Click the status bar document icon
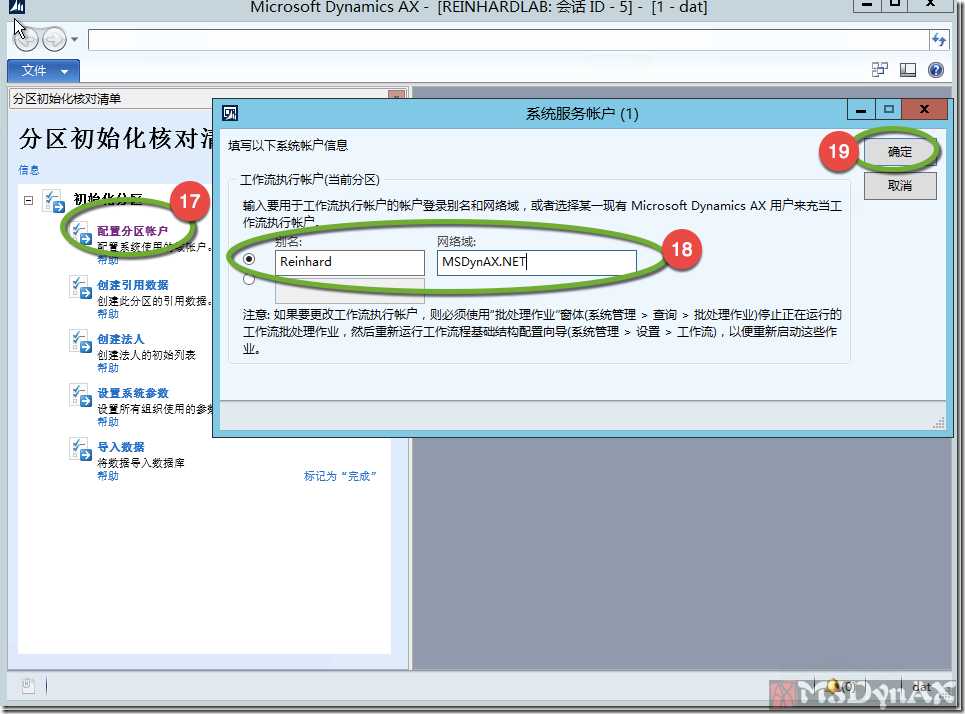965x714 pixels. pyautogui.click(x=28, y=685)
